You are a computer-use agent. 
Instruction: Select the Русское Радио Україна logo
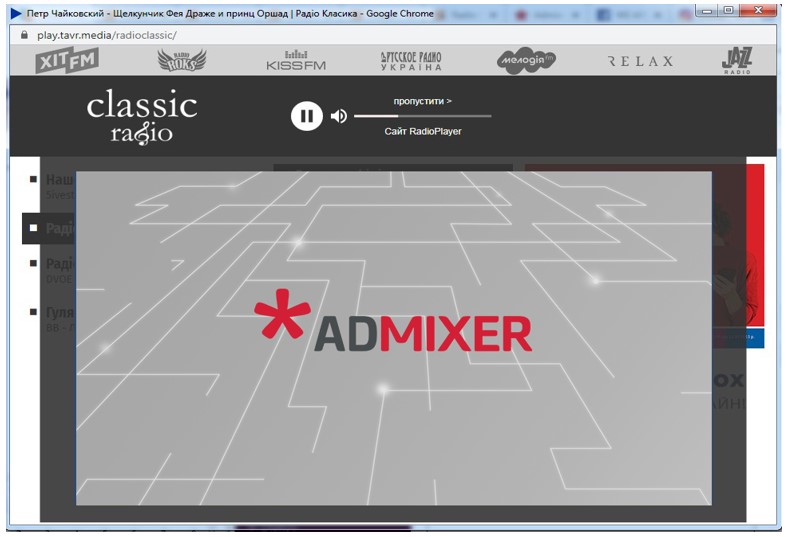click(411, 61)
